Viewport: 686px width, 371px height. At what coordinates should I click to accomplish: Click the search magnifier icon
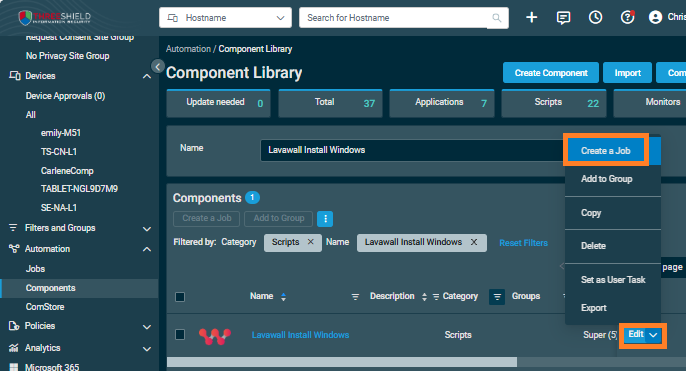click(497, 18)
